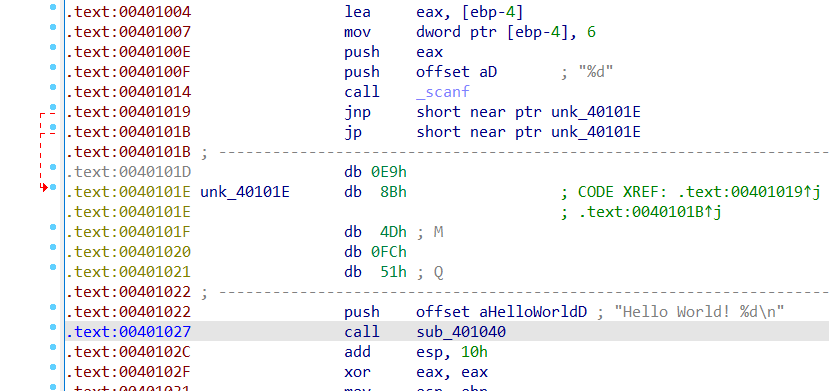The height and width of the screenshot is (391, 829).
Task: Jump to unk_40101E in jnp instruction
Action: [x=596, y=112]
